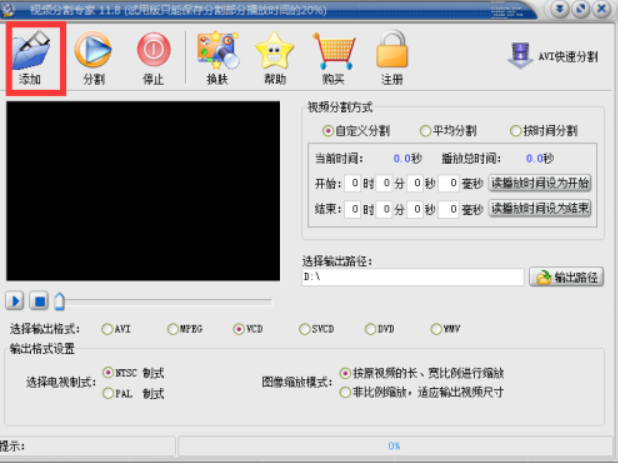The width and height of the screenshot is (618, 463).
Task: Open 帮助 help star icon
Action: (274, 50)
